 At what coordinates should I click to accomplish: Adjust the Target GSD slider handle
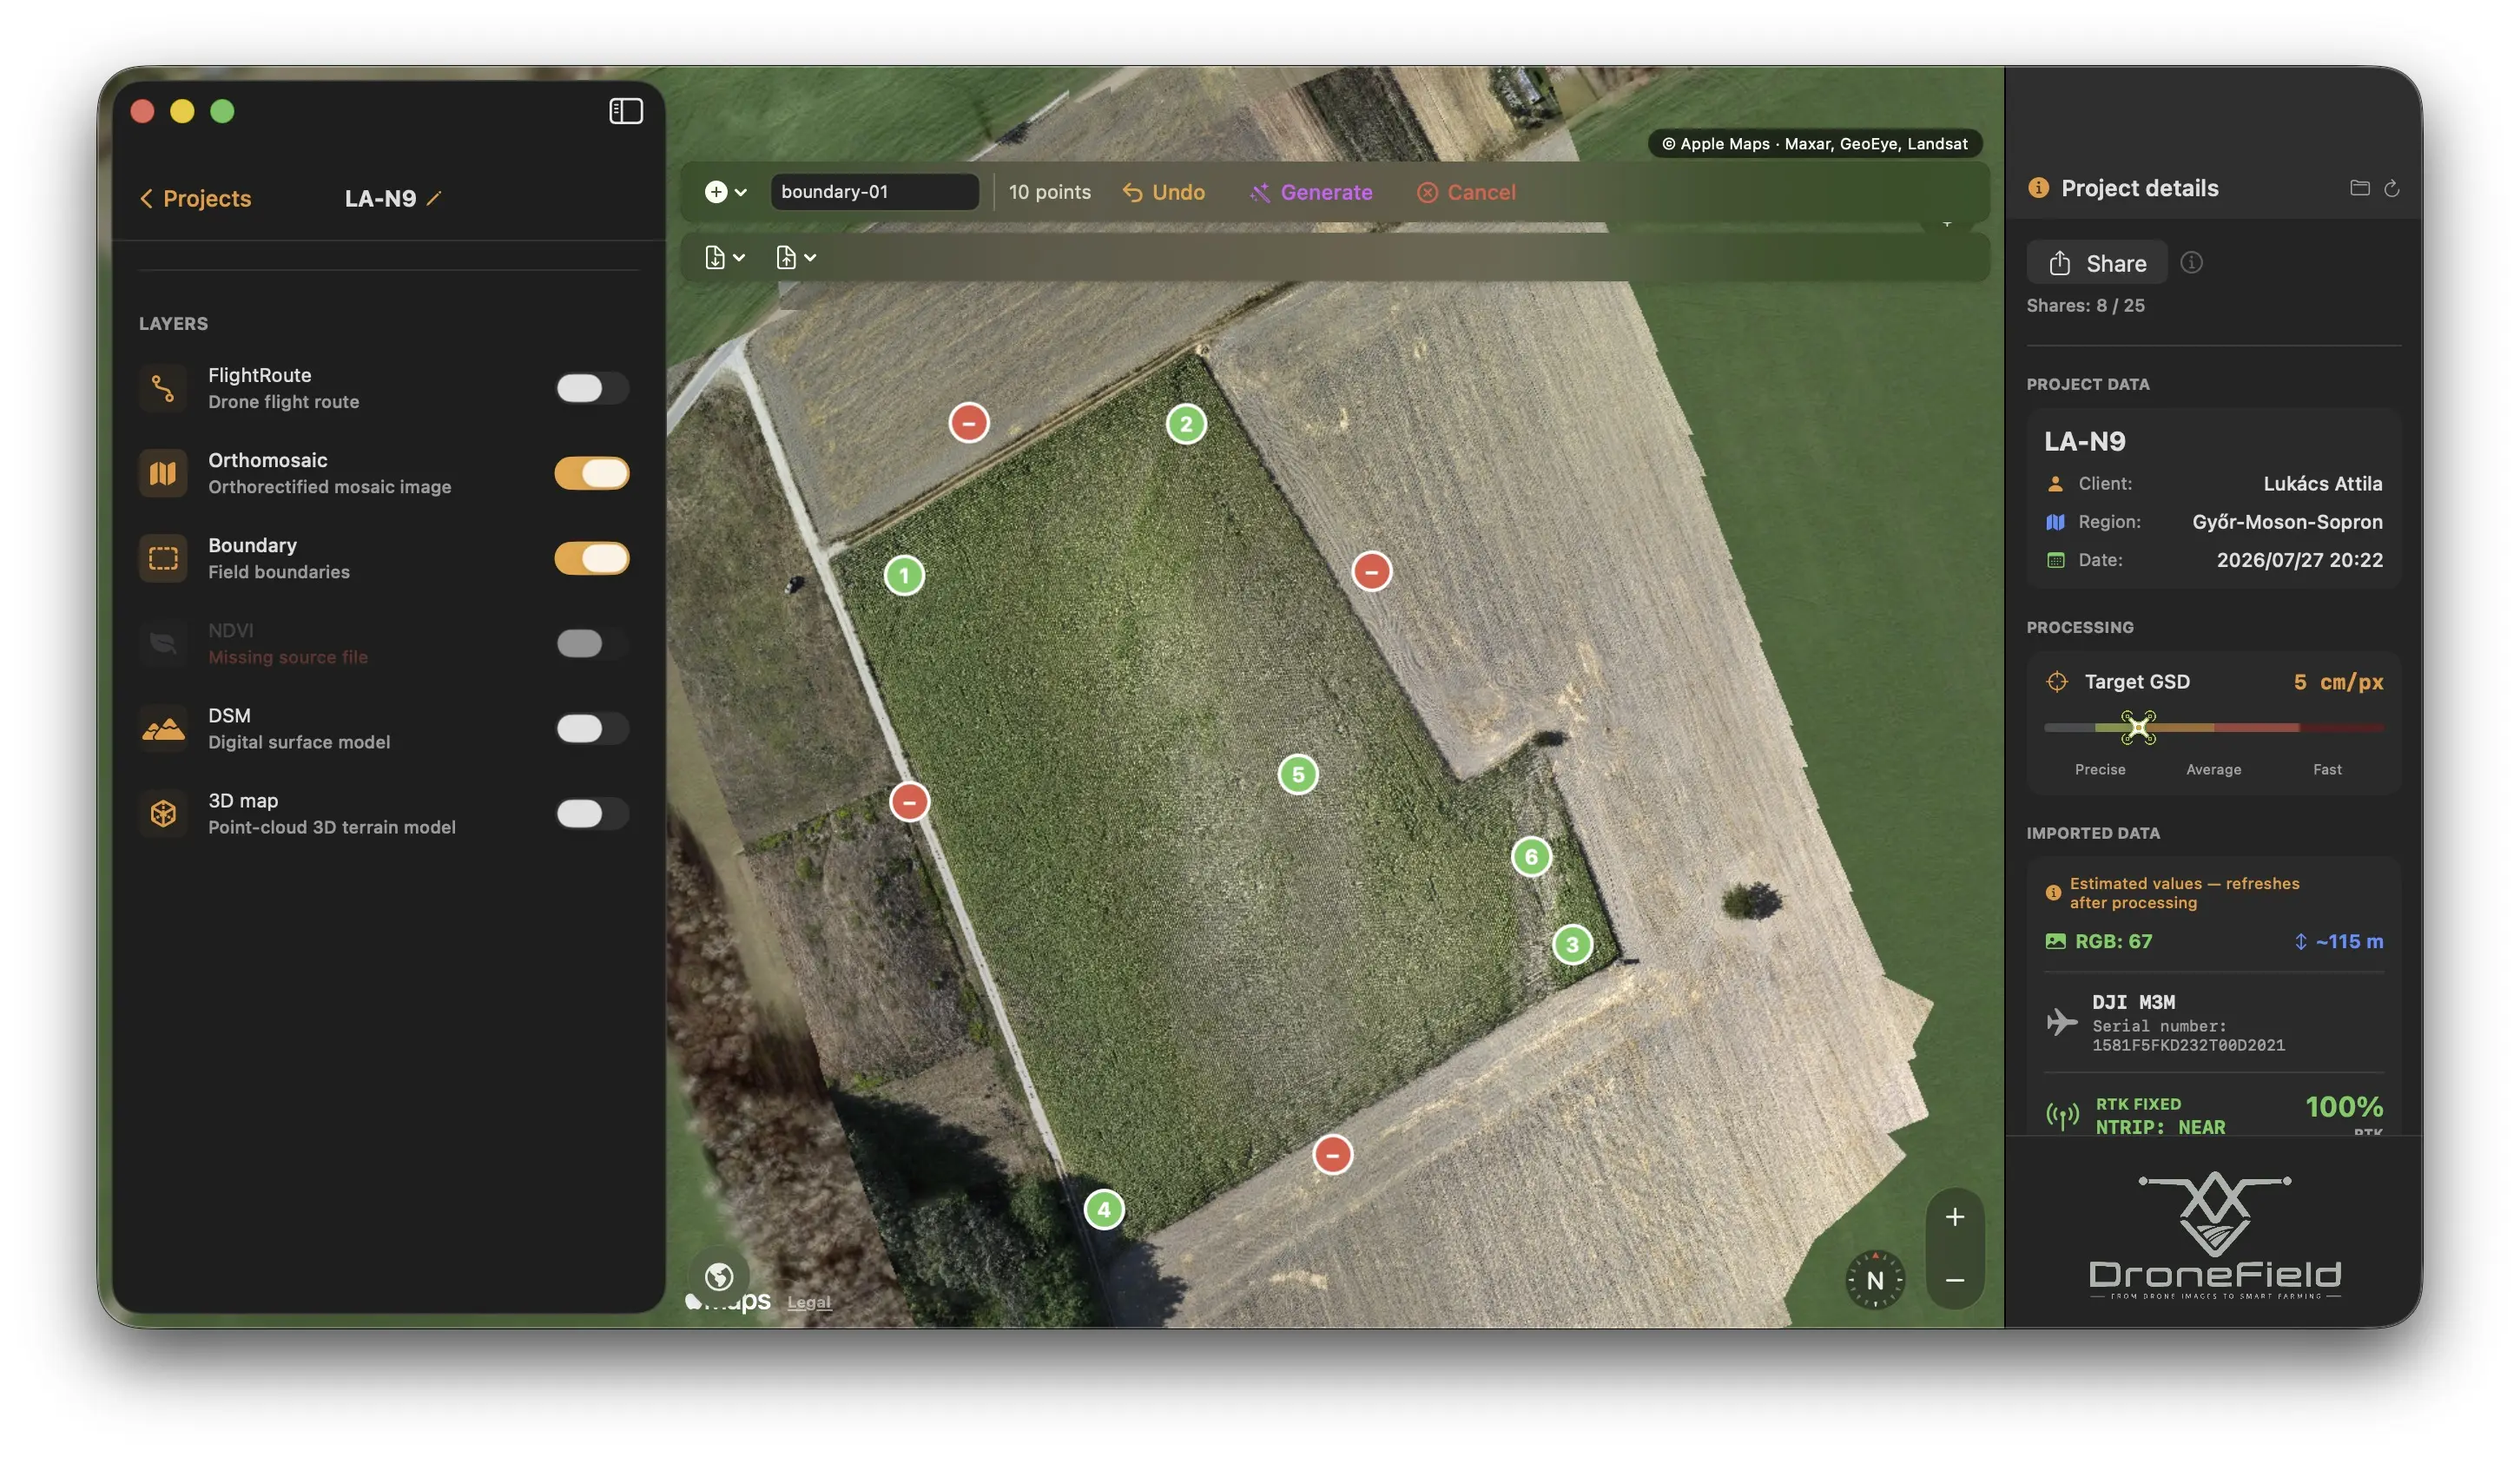pyautogui.click(x=2138, y=727)
